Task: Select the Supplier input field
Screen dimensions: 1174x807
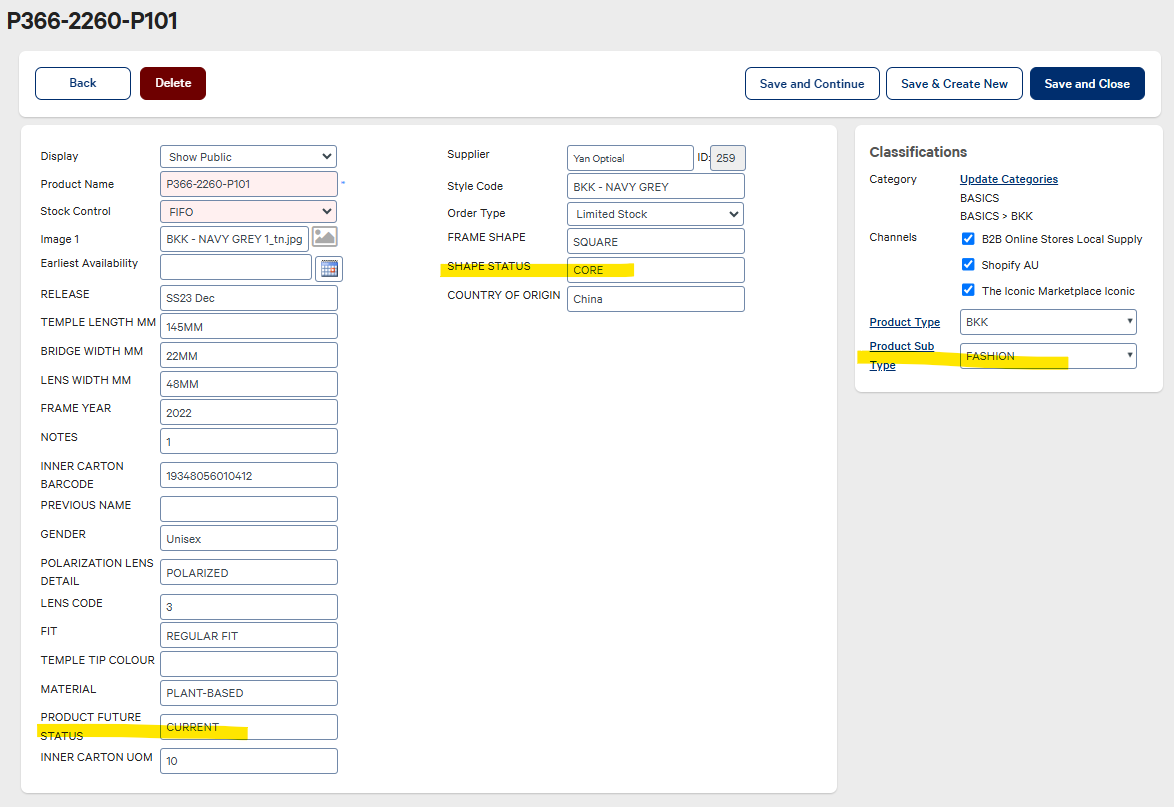Action: [629, 158]
